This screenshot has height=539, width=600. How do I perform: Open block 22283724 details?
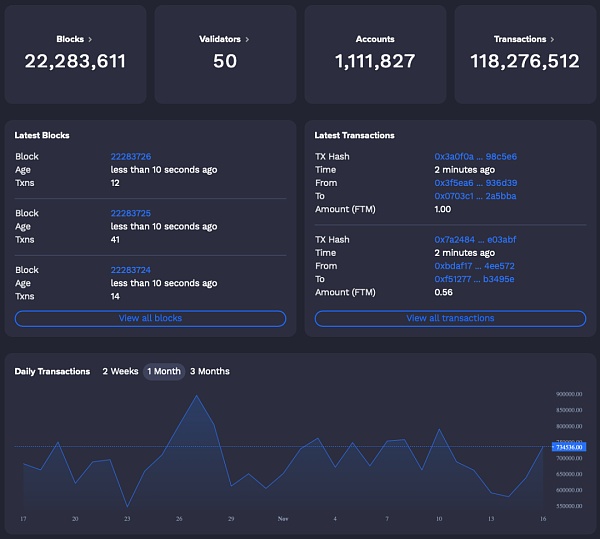(131, 270)
